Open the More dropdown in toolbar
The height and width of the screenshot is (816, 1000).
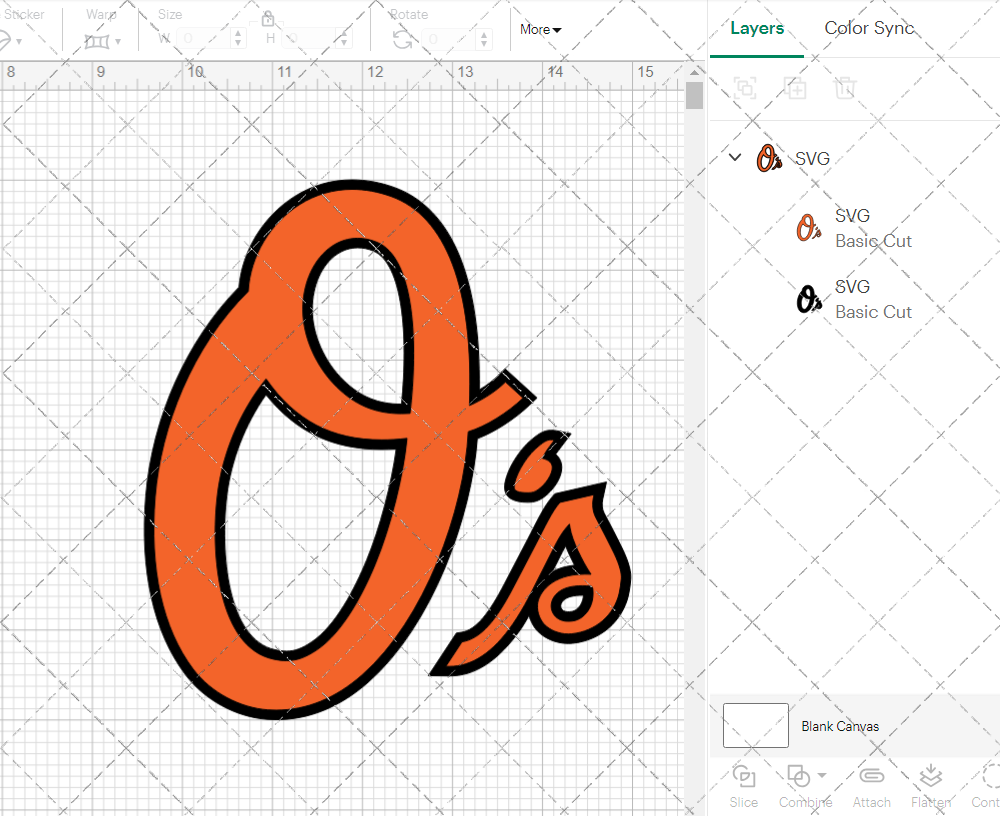point(540,29)
